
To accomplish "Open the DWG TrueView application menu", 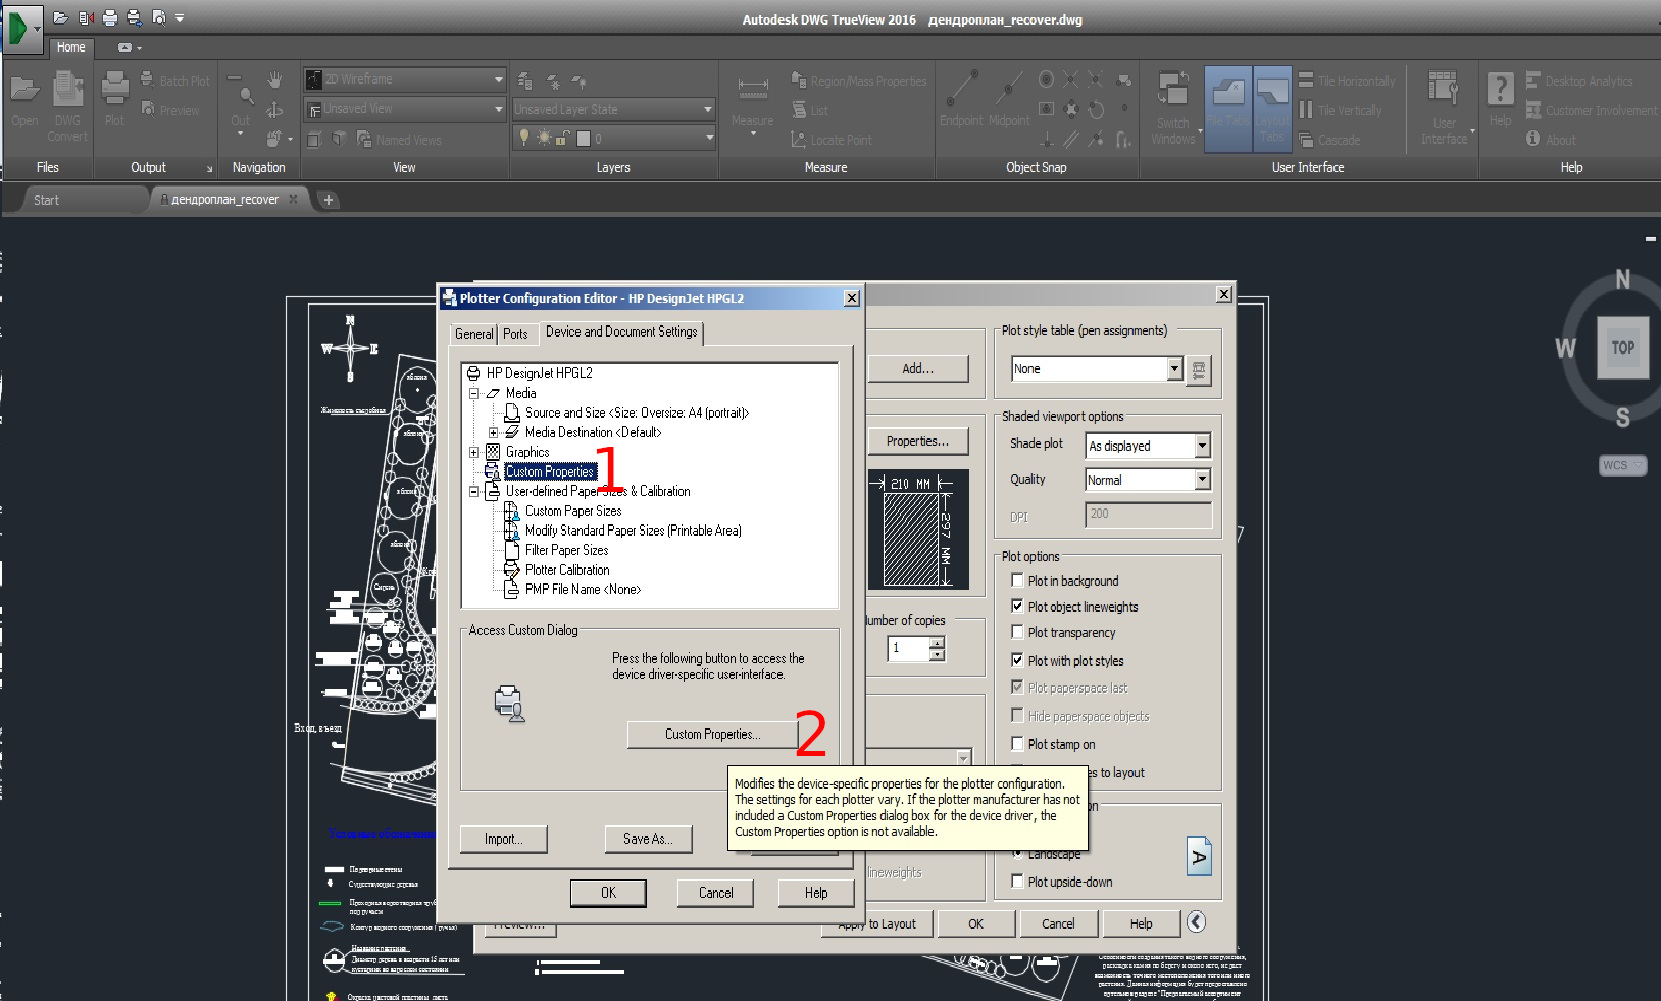I will coord(22,29).
